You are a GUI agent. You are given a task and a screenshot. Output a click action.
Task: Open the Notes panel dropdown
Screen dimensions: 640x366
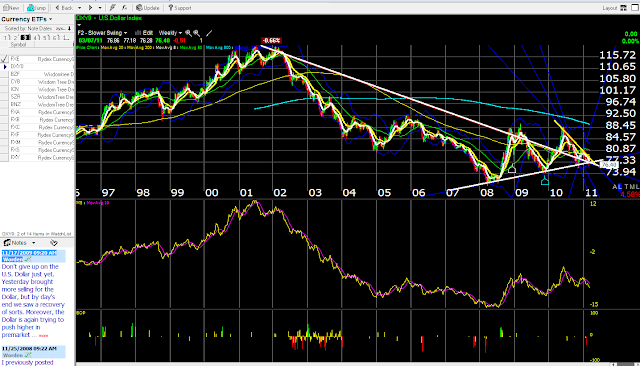pyautogui.click(x=34, y=243)
